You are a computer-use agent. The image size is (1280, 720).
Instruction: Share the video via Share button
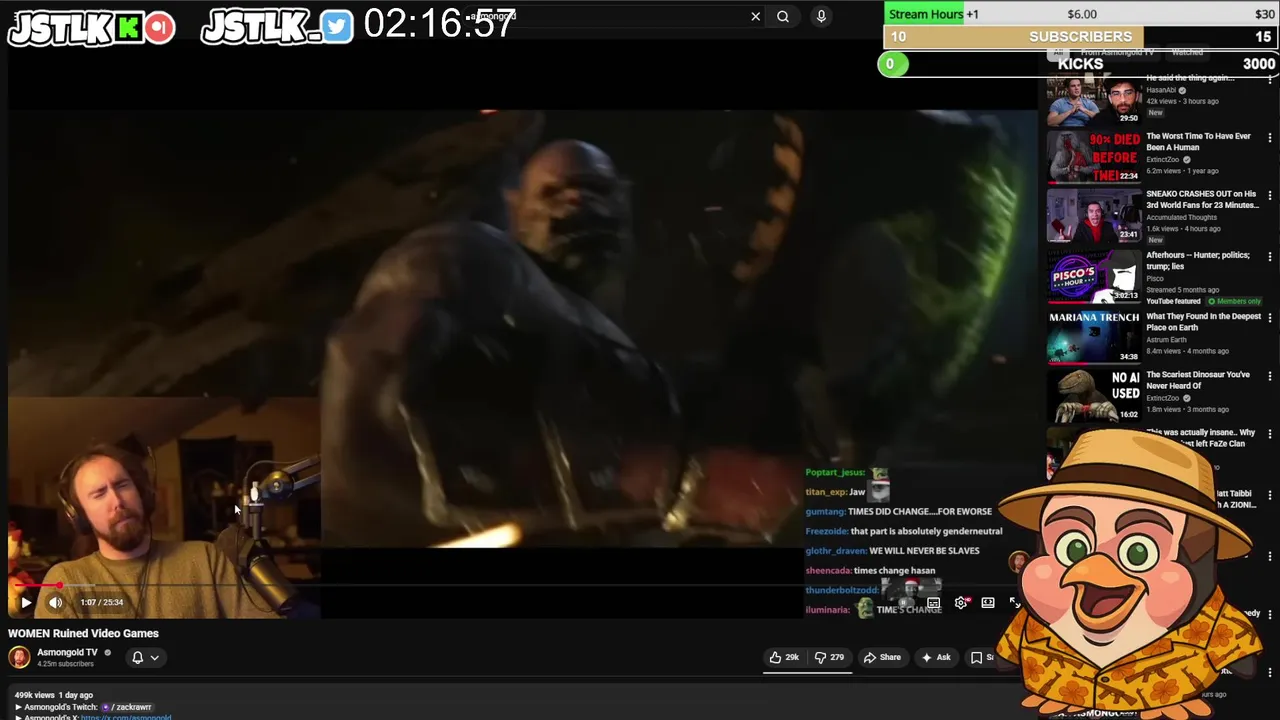pos(882,657)
